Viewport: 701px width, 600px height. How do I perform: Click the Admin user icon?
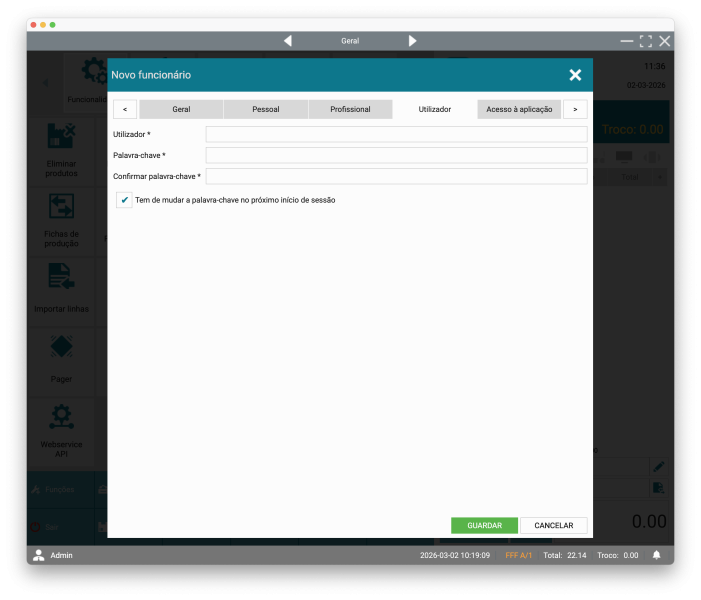point(39,555)
